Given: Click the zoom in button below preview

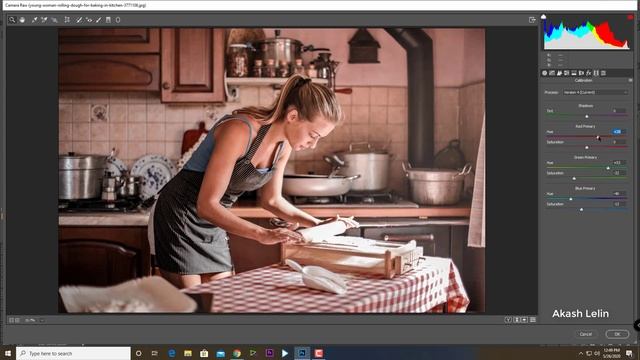Looking at the screenshot, I should click(17, 320).
